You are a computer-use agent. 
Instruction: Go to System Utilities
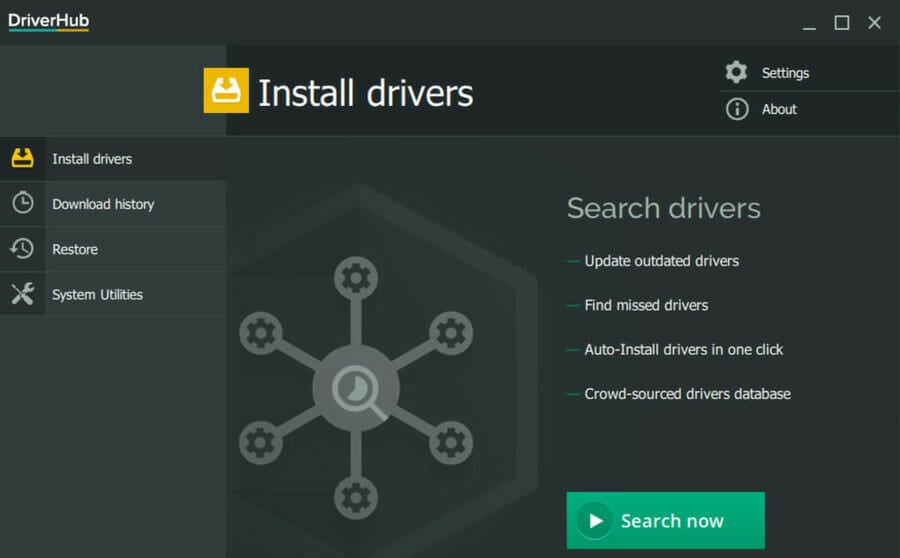pyautogui.click(x=113, y=294)
